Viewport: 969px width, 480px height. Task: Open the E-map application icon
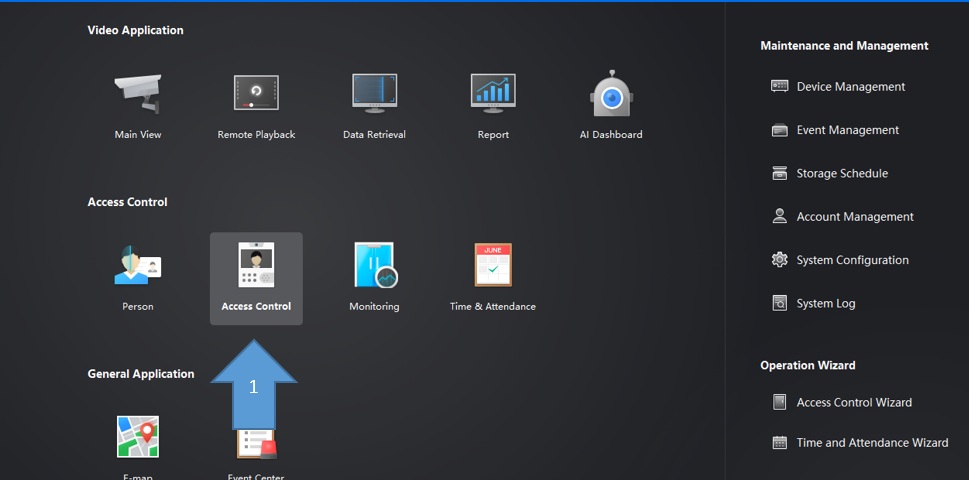(138, 437)
